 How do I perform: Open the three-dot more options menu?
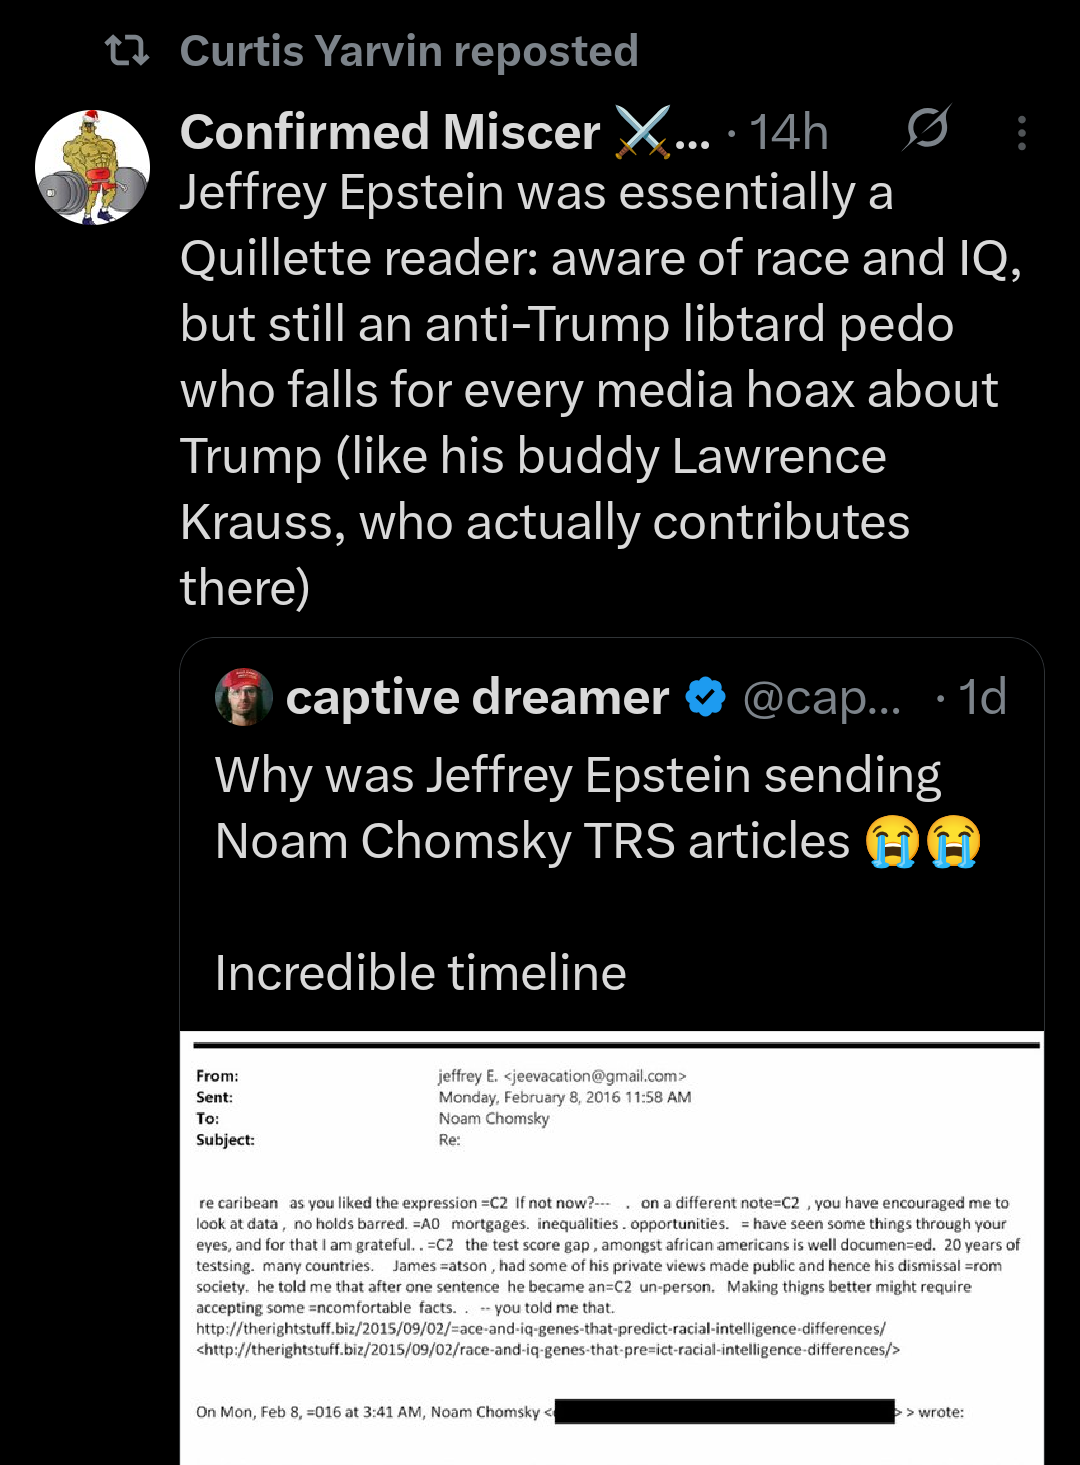tap(1021, 131)
